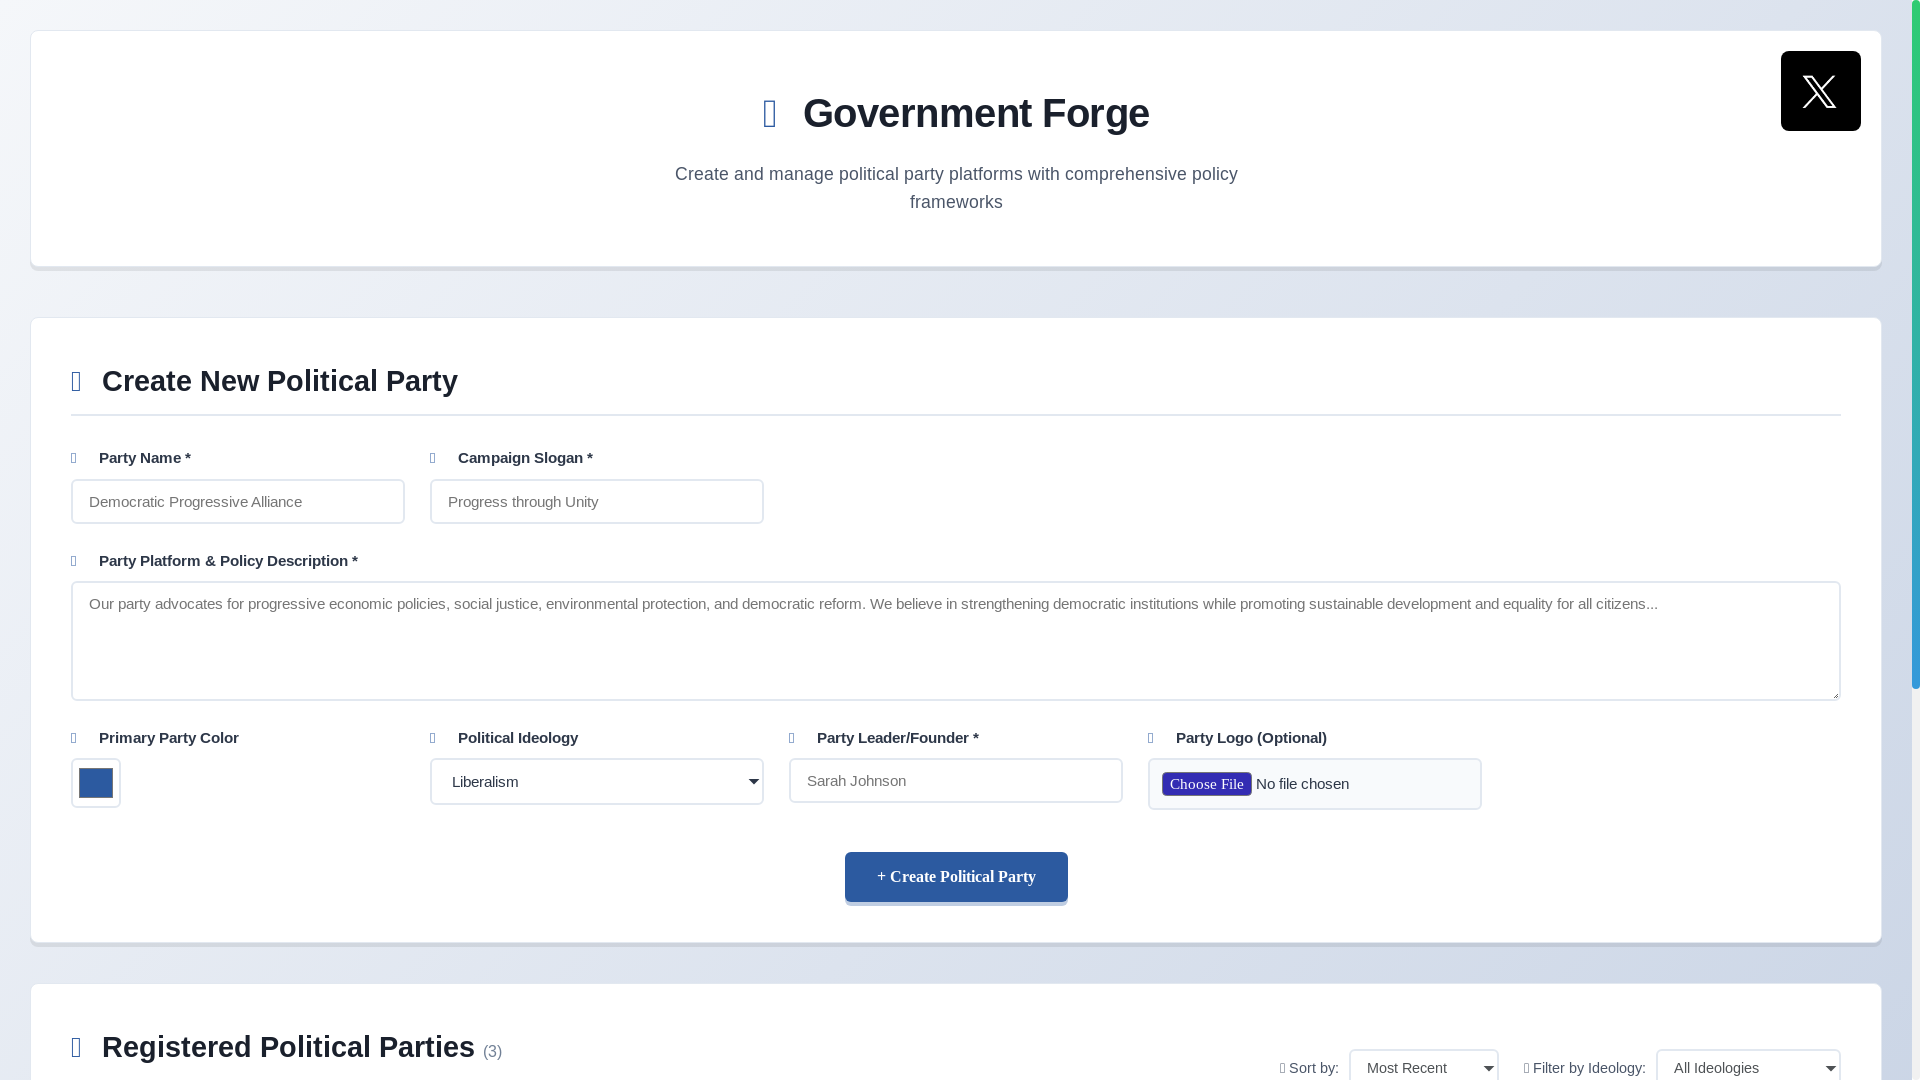The image size is (1920, 1080).
Task: Click the Party Logo label icon
Action: click(x=1151, y=738)
